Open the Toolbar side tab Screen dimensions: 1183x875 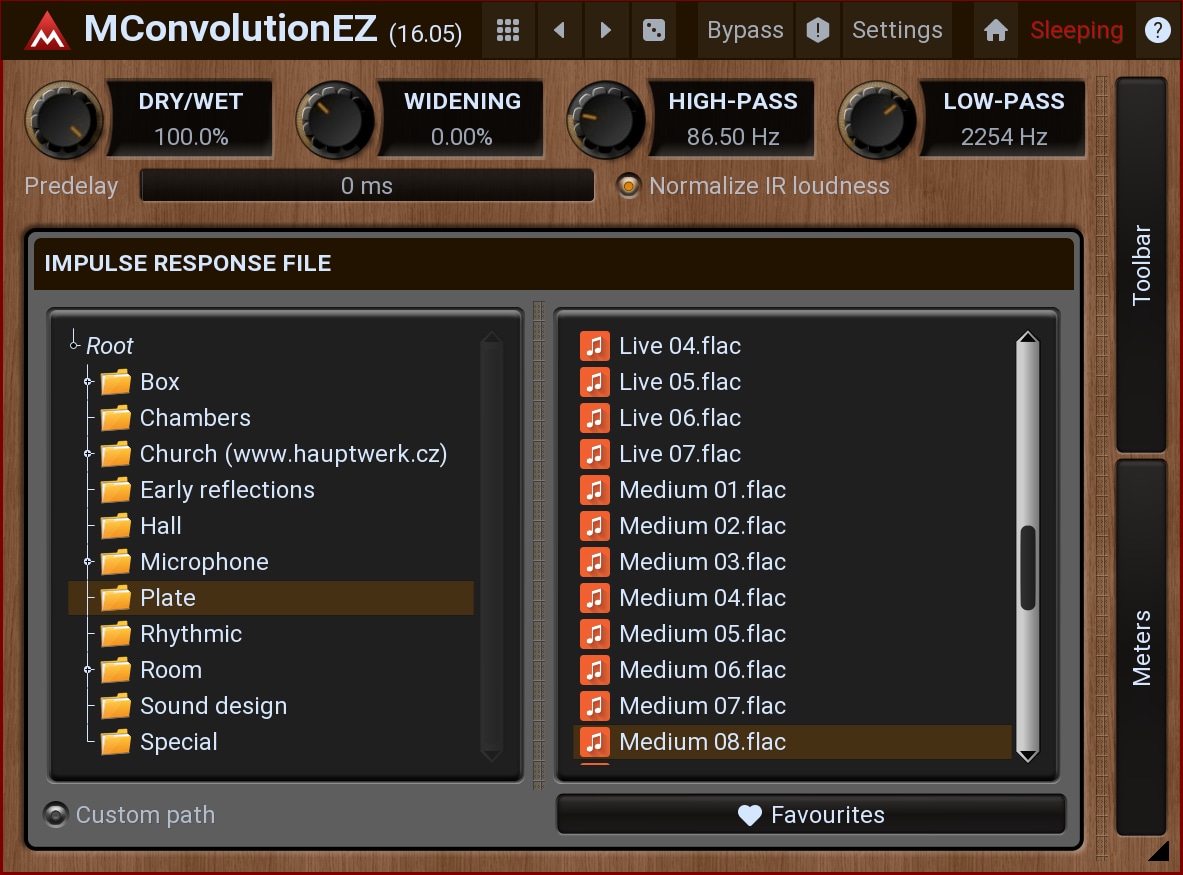coord(1141,264)
